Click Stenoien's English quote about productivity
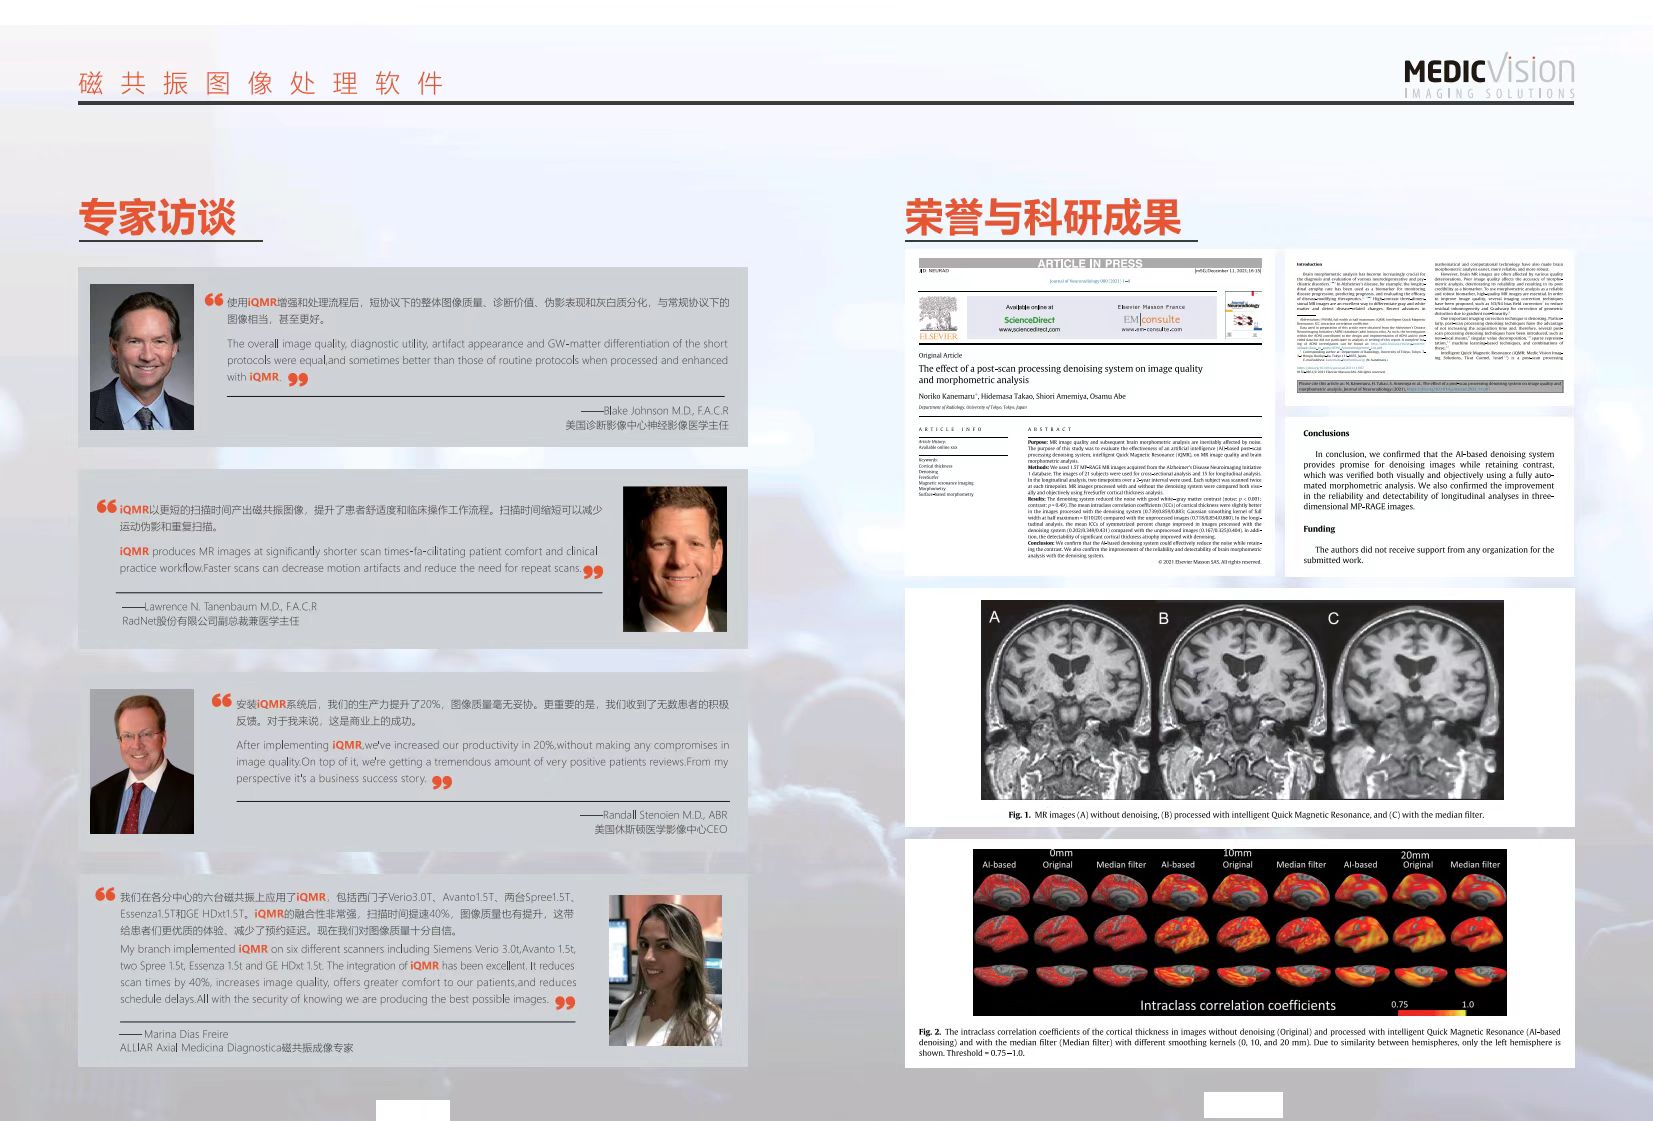Viewport: 1653px width, 1121px height. click(482, 761)
